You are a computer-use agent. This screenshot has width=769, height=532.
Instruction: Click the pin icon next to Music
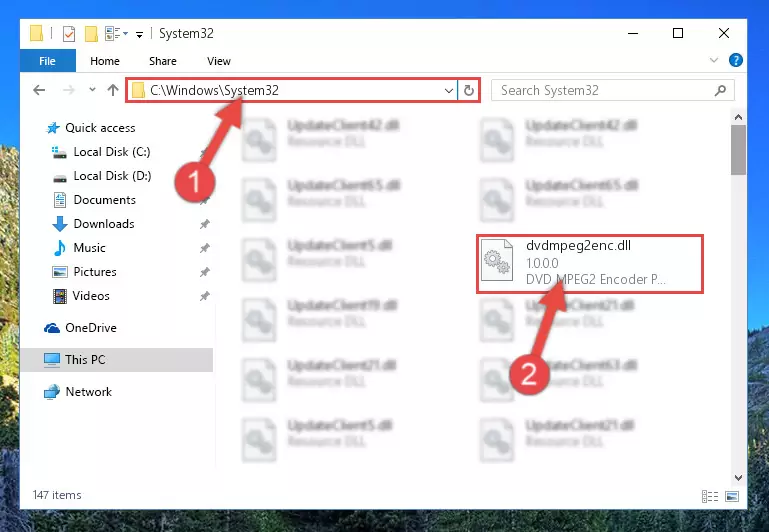click(205, 248)
